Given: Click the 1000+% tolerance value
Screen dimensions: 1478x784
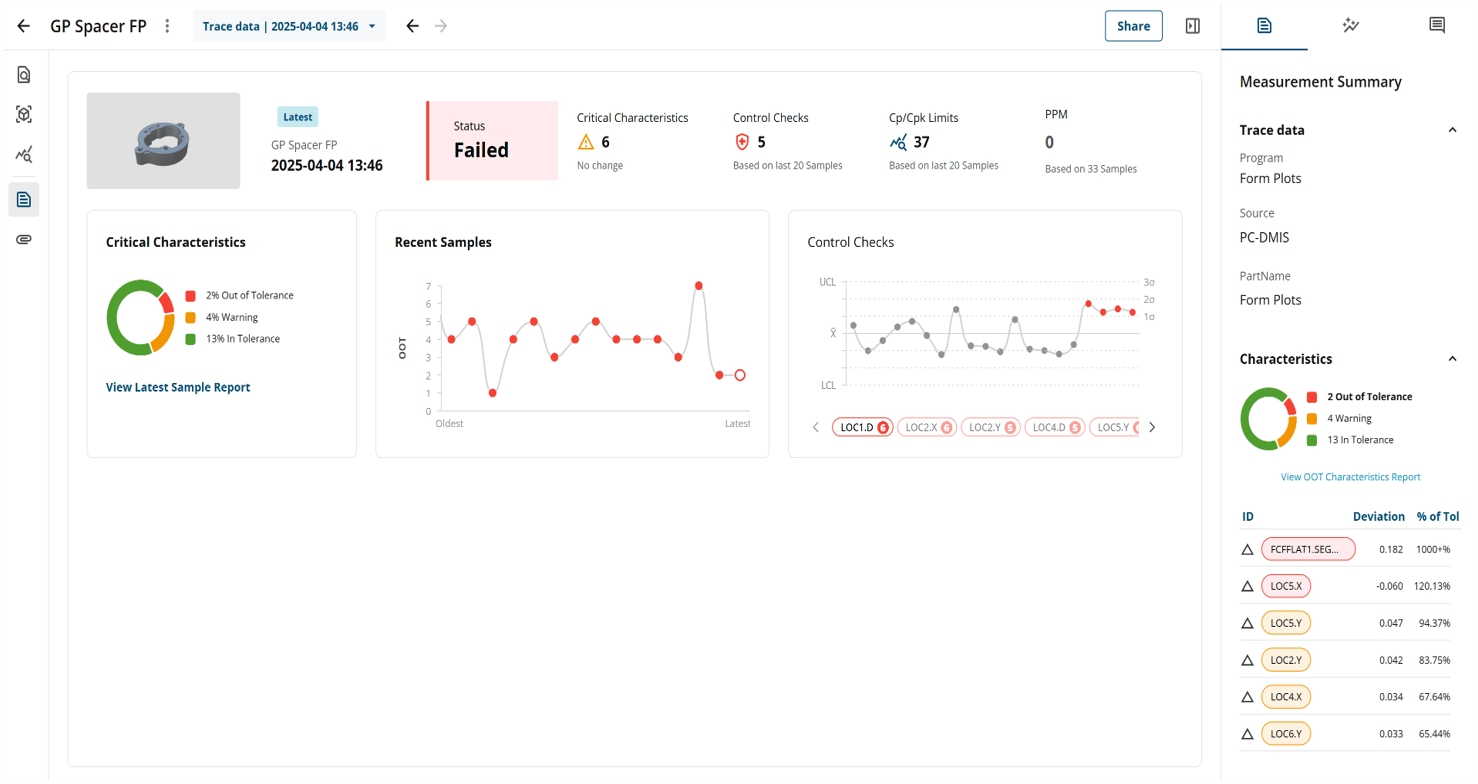Looking at the screenshot, I should point(1432,550).
